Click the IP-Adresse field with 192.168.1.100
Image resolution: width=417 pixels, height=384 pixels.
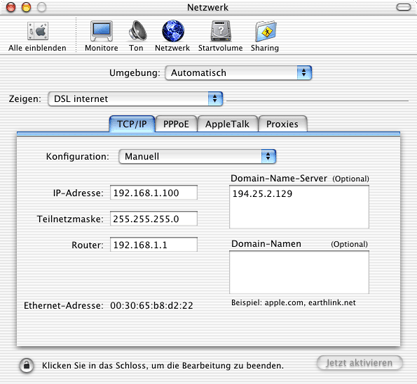(x=154, y=193)
